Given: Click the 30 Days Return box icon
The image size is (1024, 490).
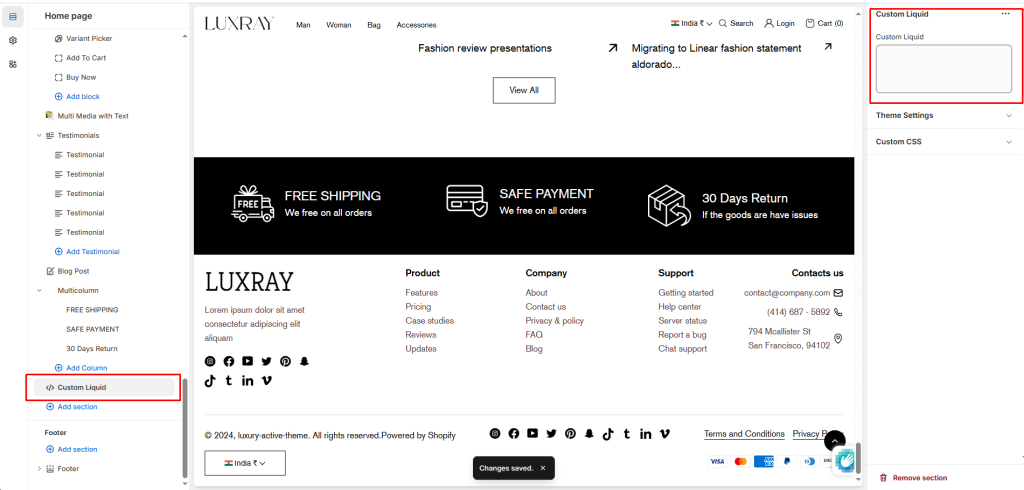Looking at the screenshot, I should (669, 206).
